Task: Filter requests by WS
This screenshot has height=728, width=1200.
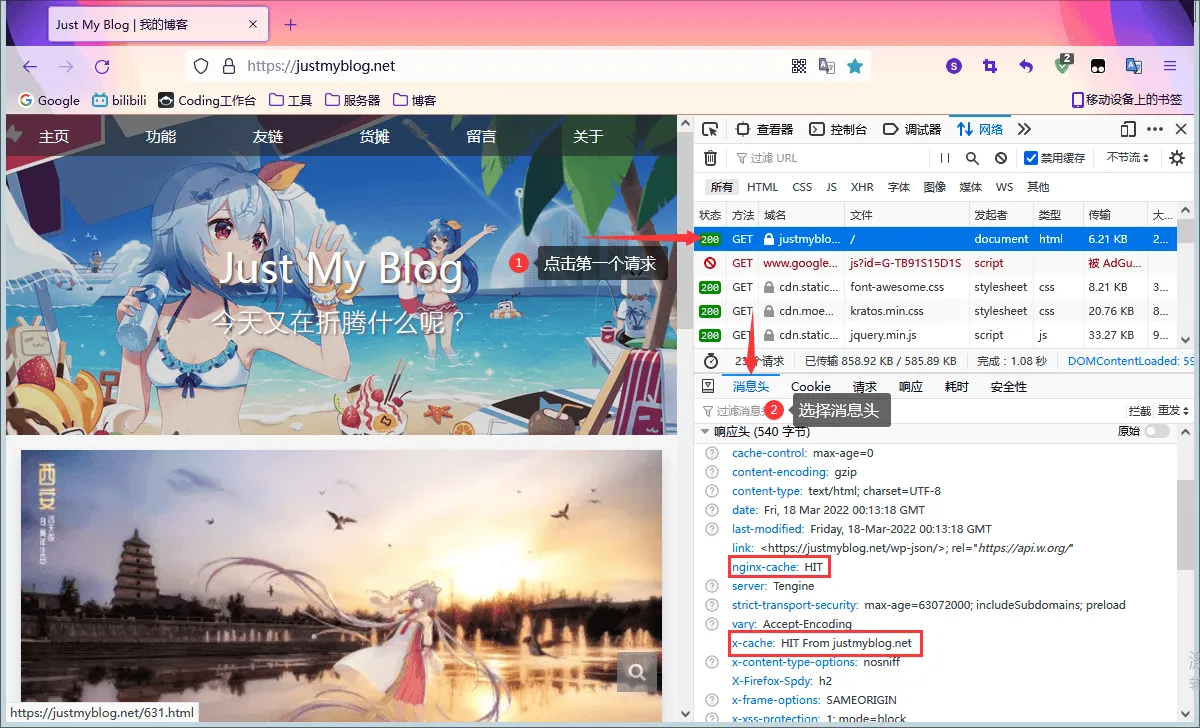Action: 1004,187
